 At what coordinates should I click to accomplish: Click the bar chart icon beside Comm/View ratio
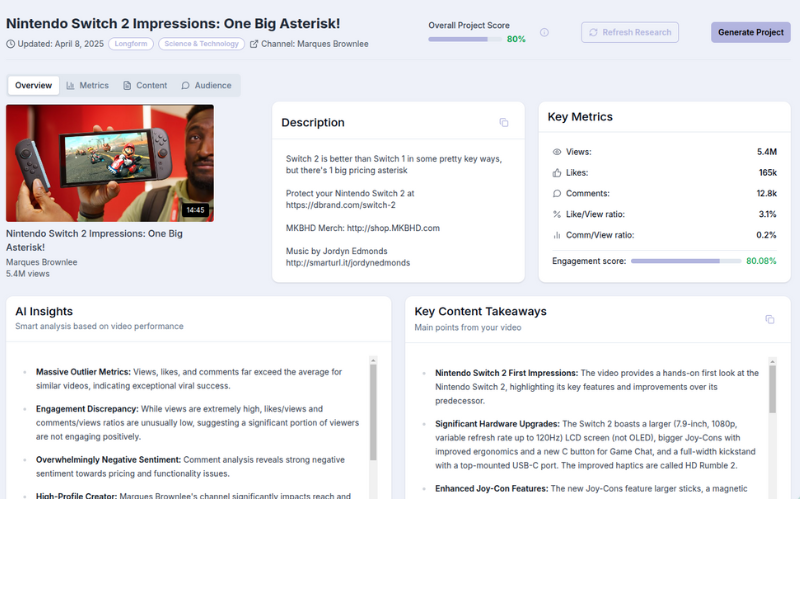[557, 235]
